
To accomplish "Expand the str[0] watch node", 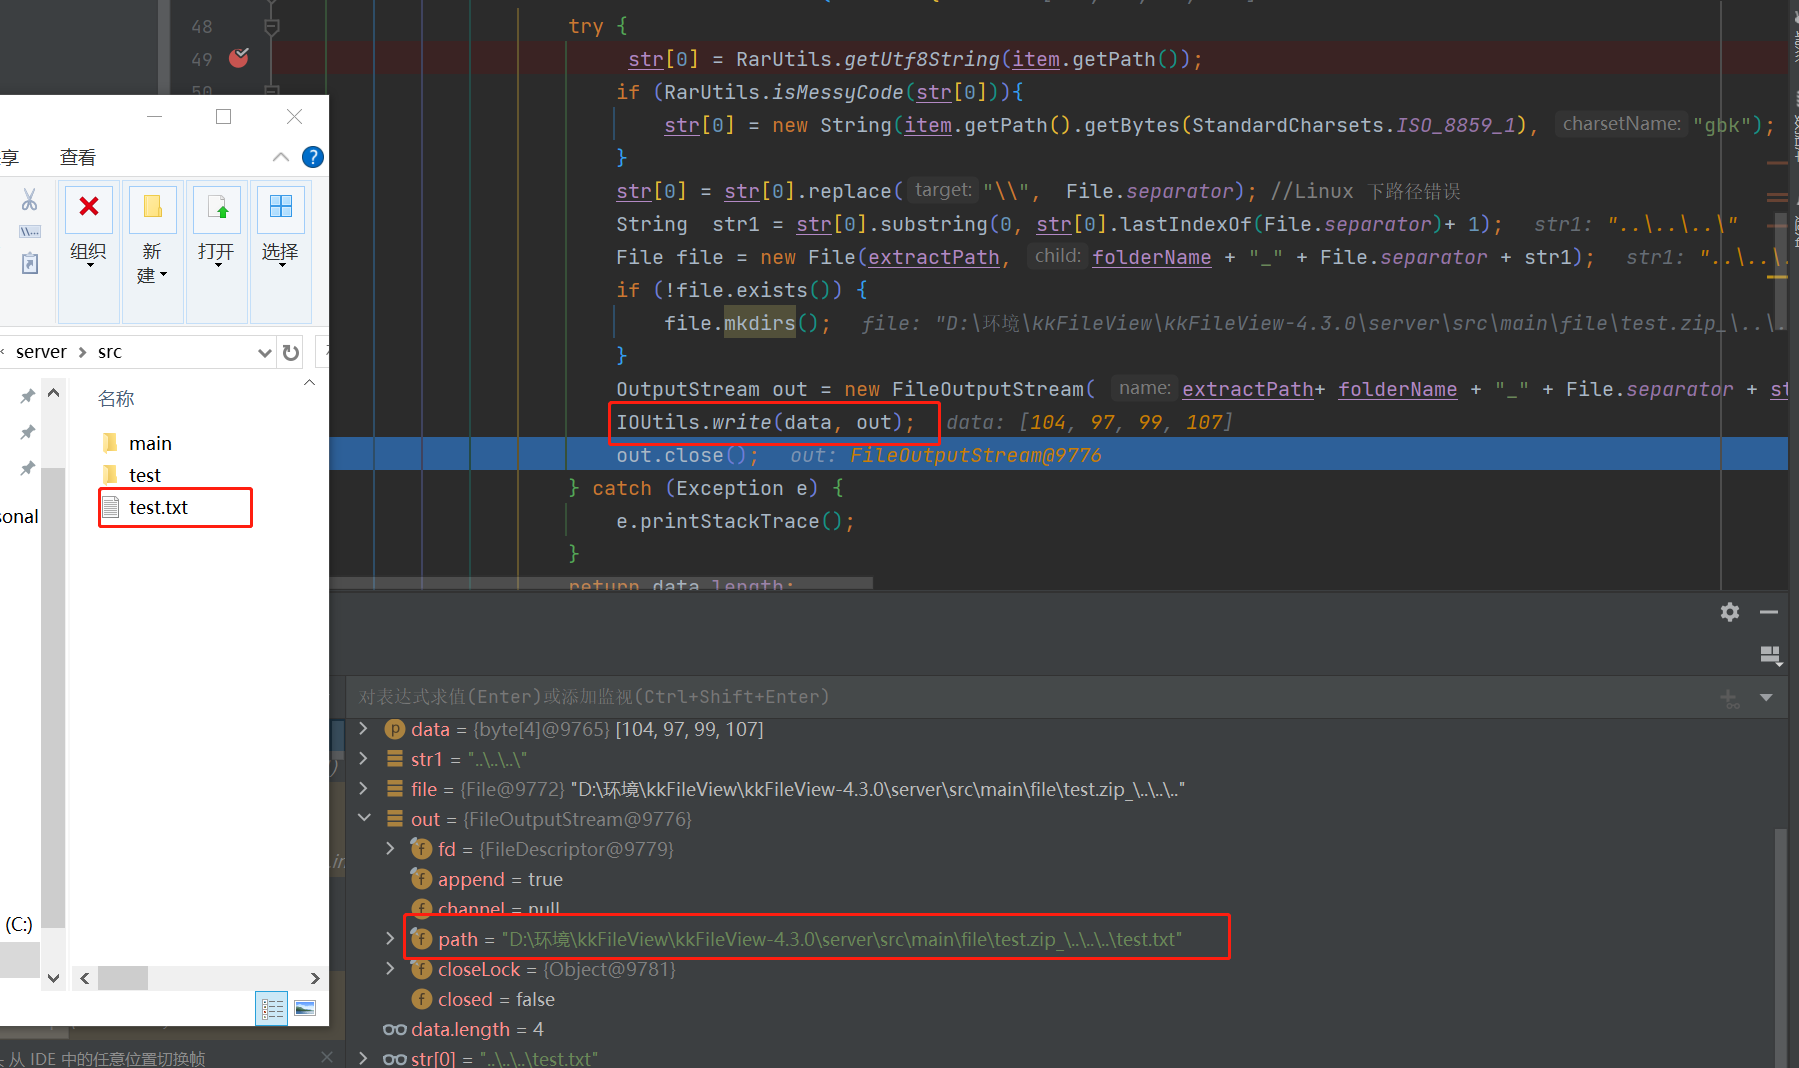I will [x=363, y=1058].
